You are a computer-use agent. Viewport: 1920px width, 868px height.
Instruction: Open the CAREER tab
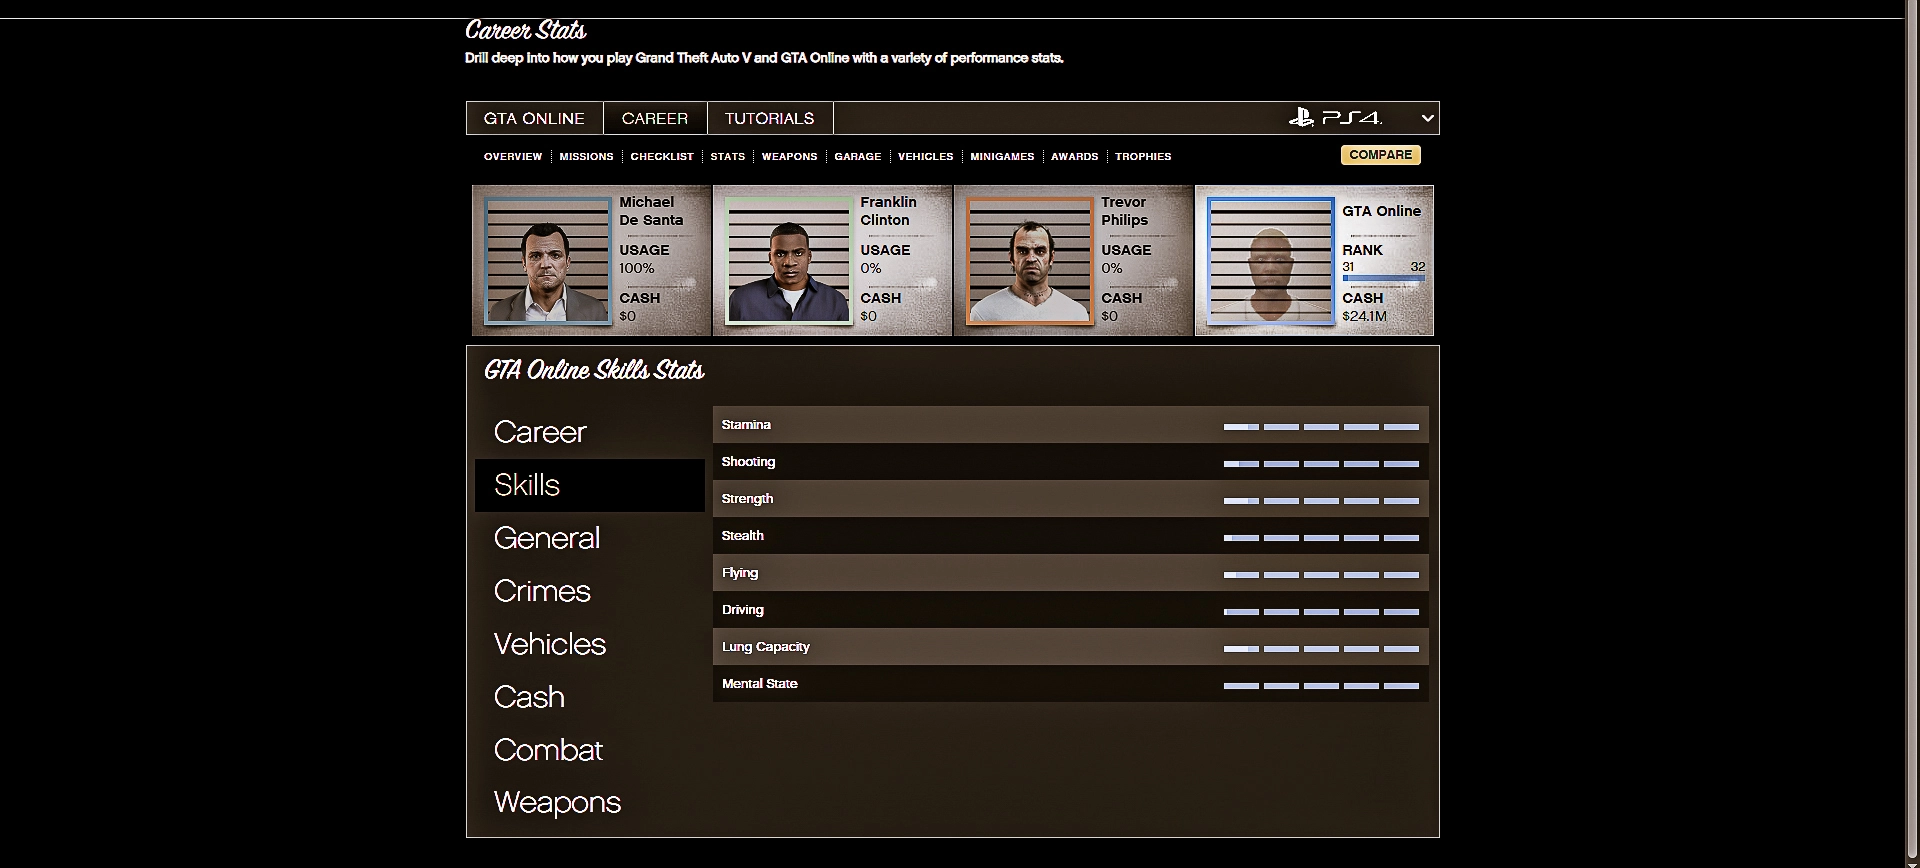655,118
